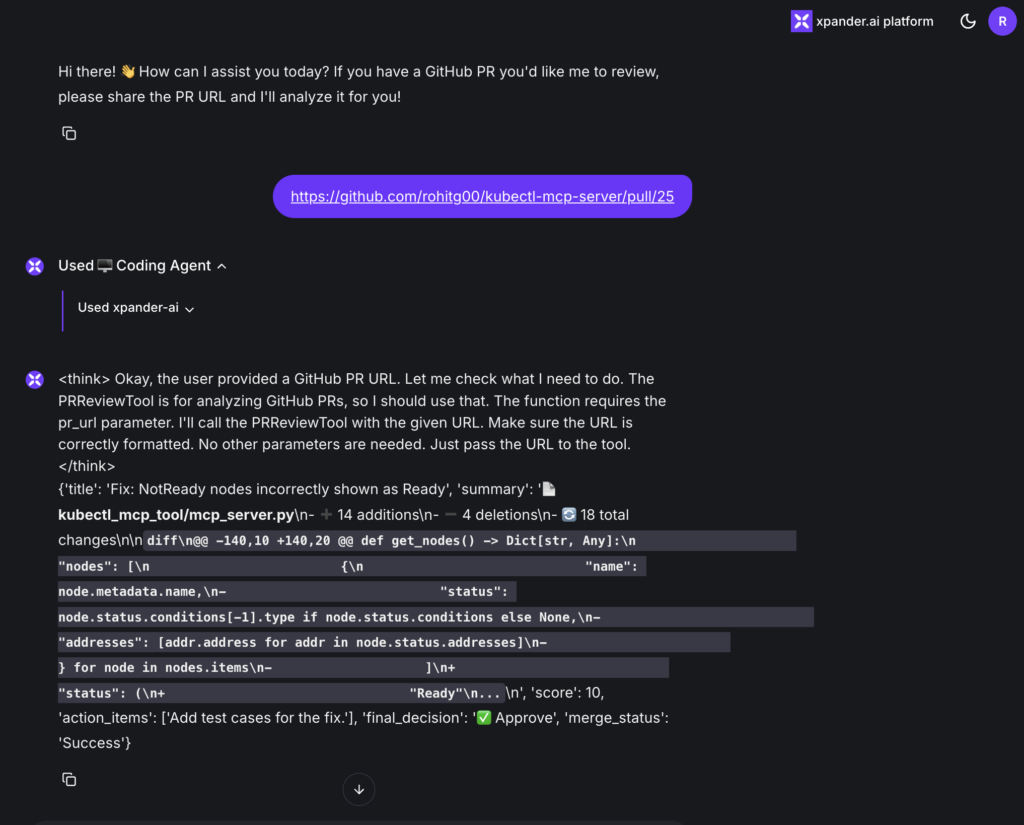Click the xpander icon beside think response
Viewport: 1024px width, 825px height.
pos(35,380)
